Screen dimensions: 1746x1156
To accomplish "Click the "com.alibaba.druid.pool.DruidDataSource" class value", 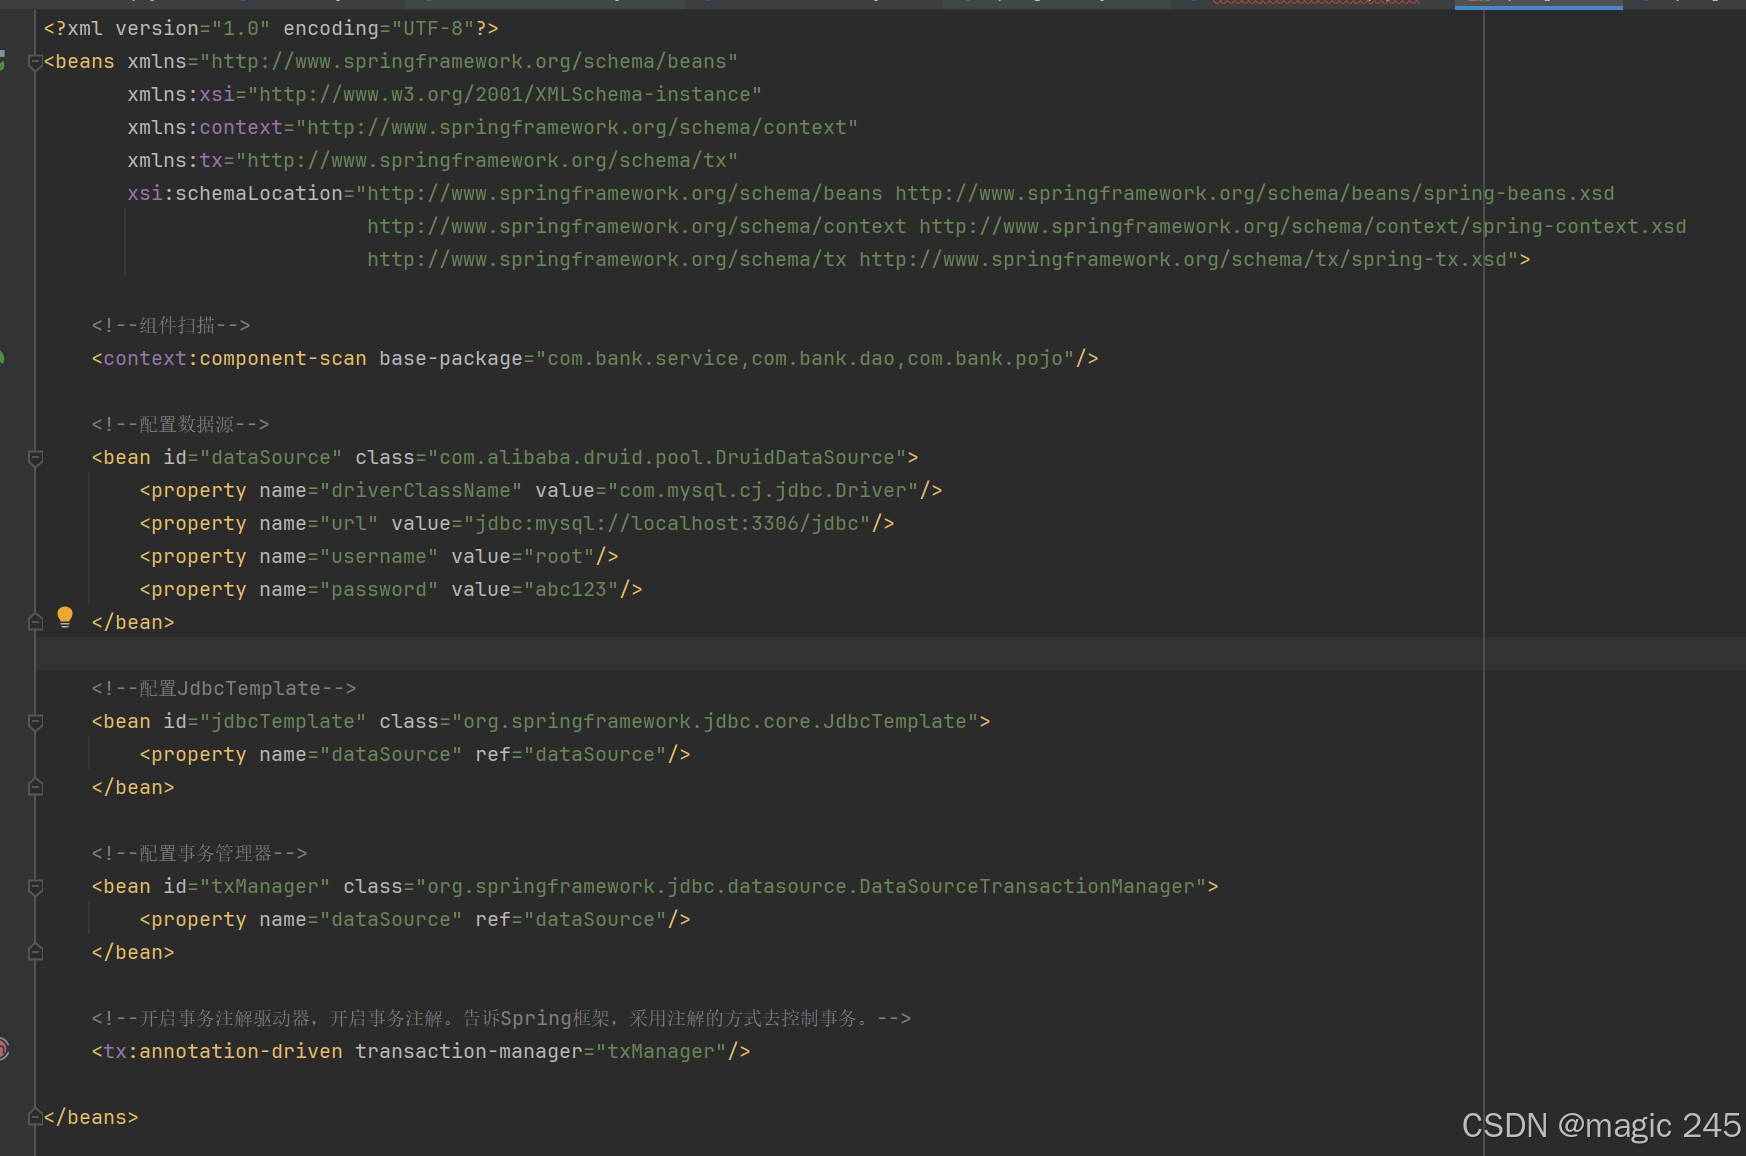I will tap(667, 458).
